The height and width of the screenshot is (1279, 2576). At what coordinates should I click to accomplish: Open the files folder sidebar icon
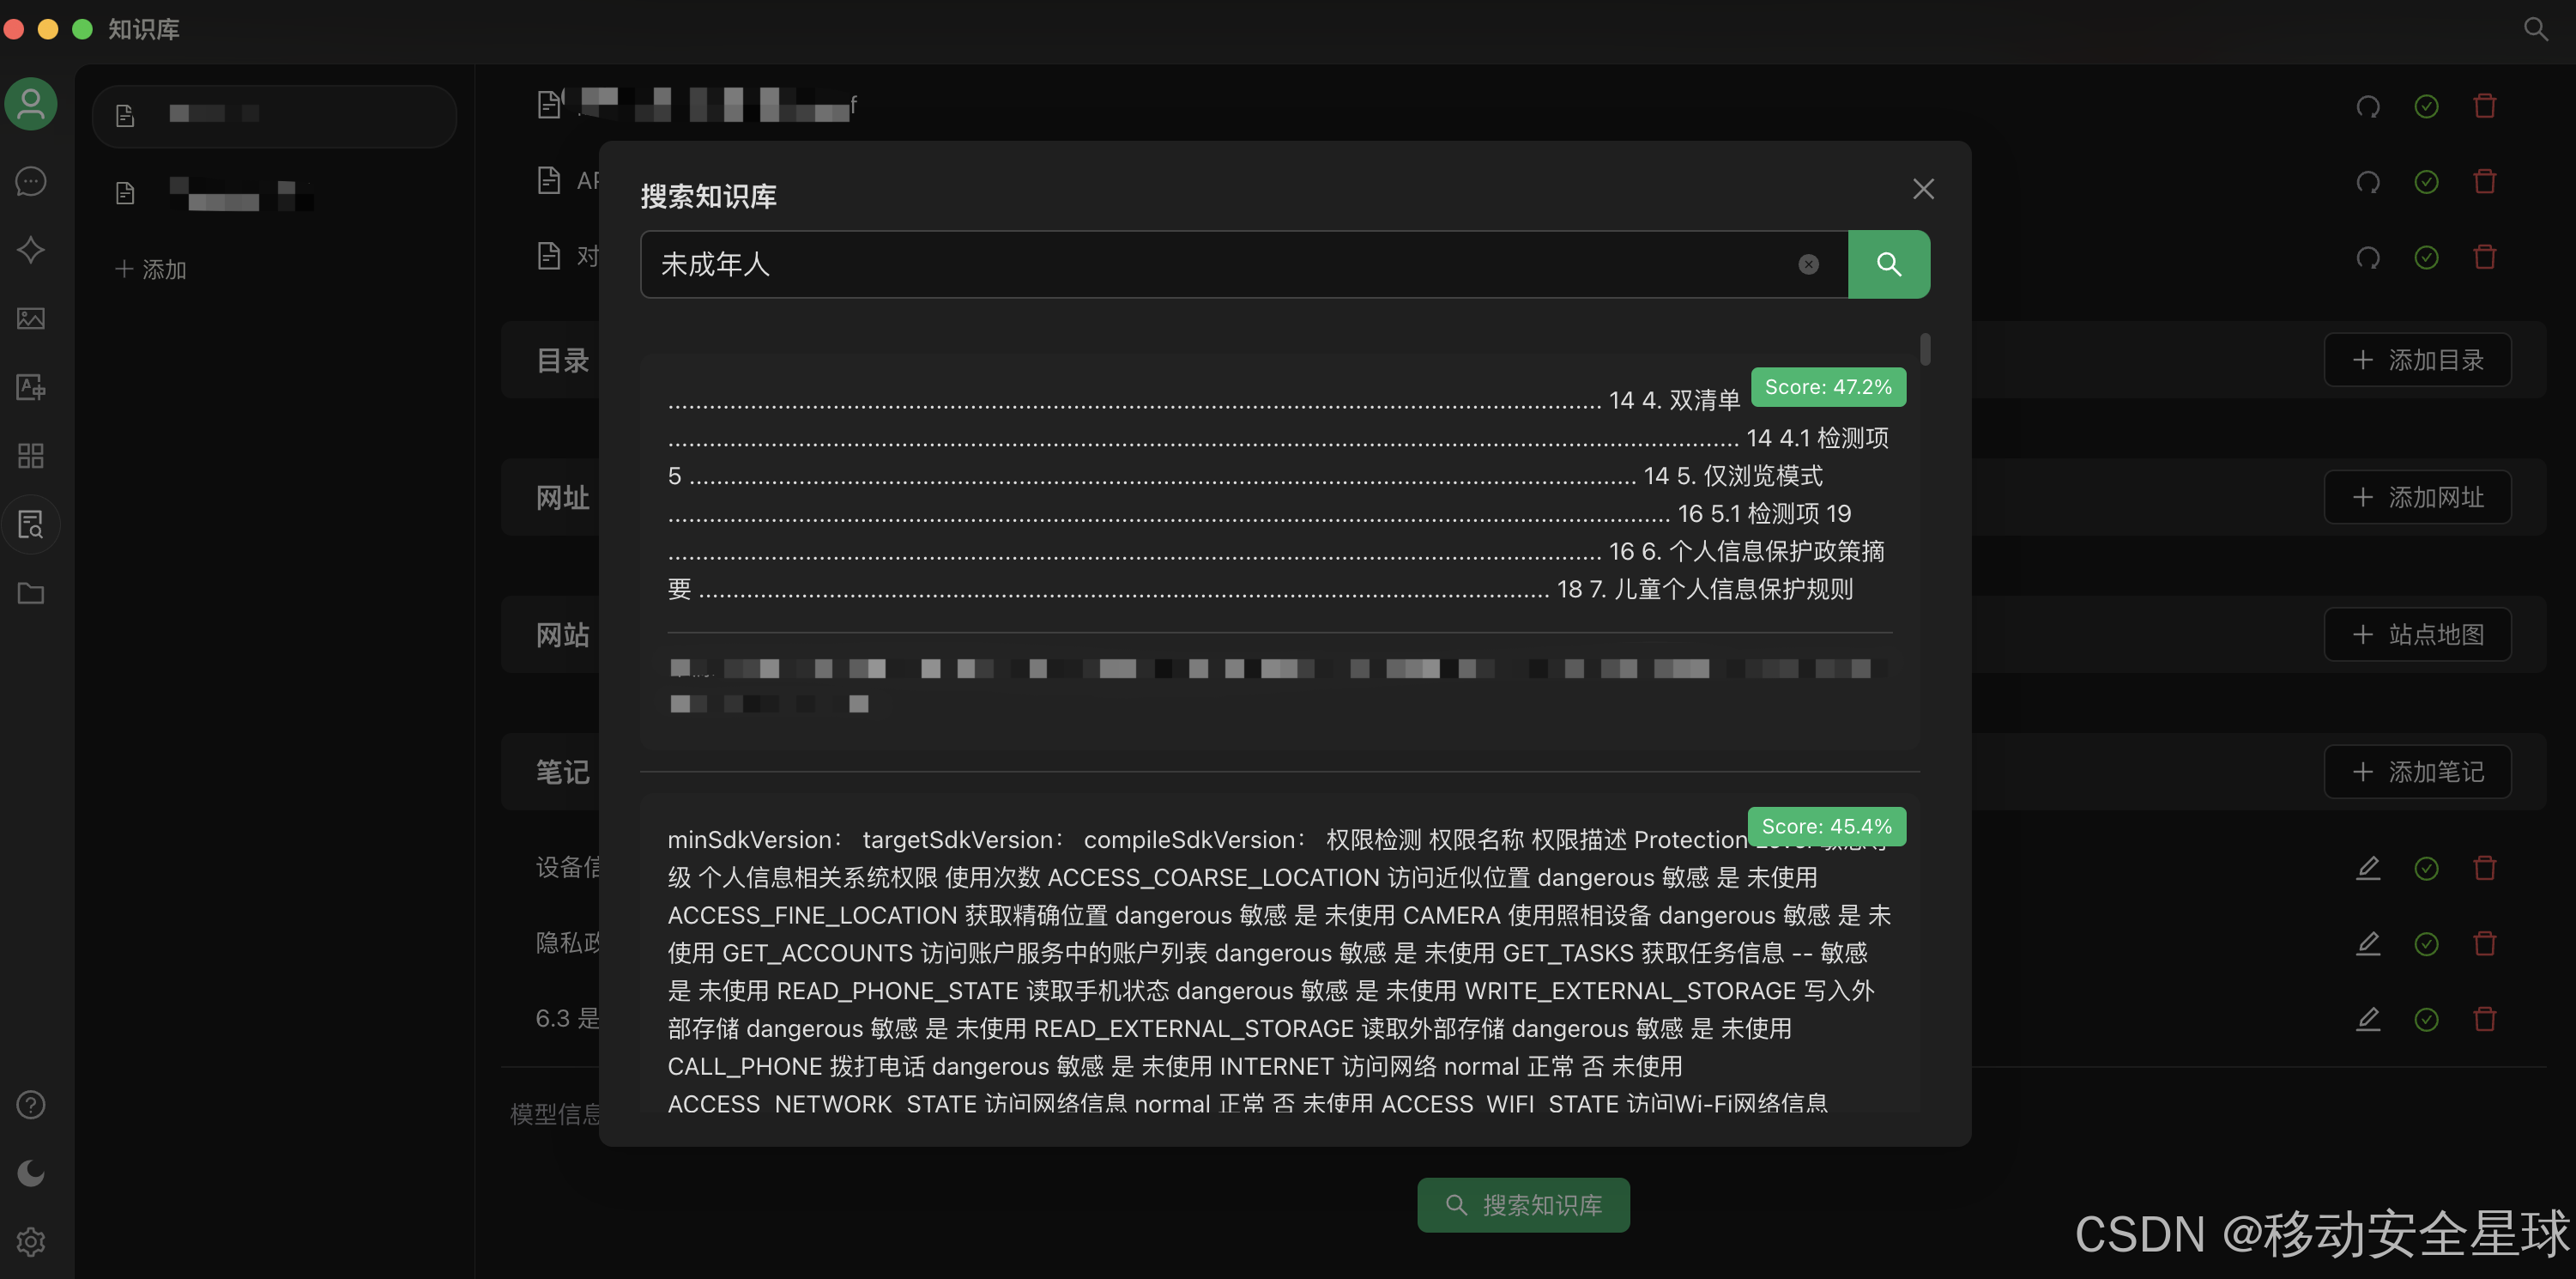coord(31,593)
